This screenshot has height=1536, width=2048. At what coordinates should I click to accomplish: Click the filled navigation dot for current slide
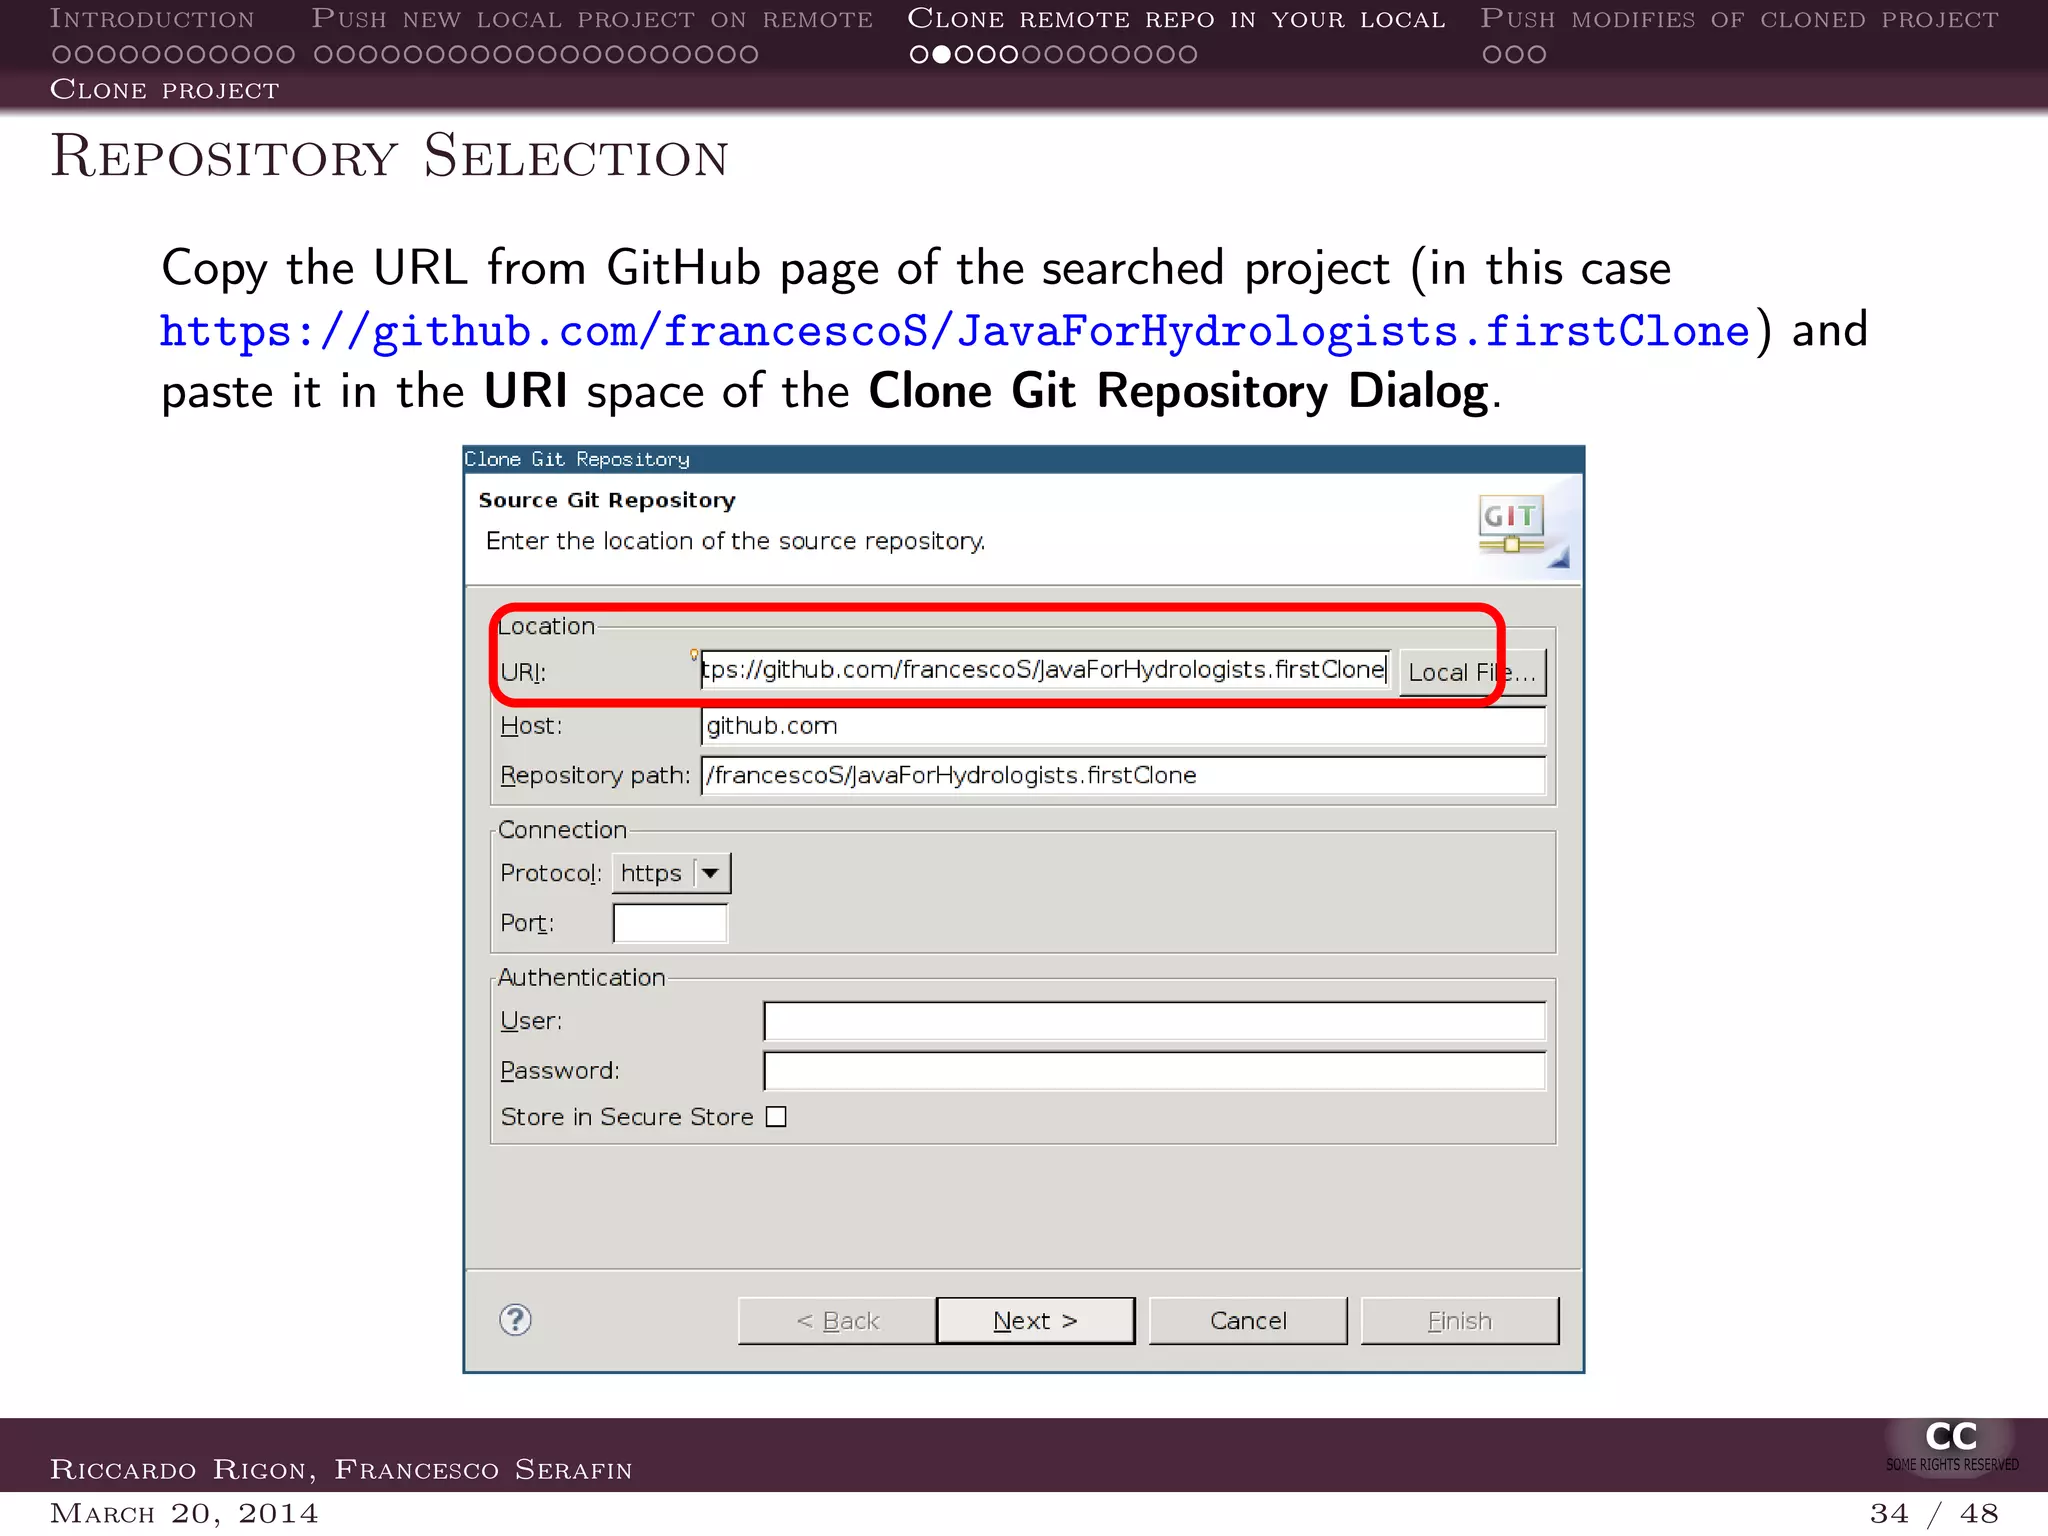point(941,54)
